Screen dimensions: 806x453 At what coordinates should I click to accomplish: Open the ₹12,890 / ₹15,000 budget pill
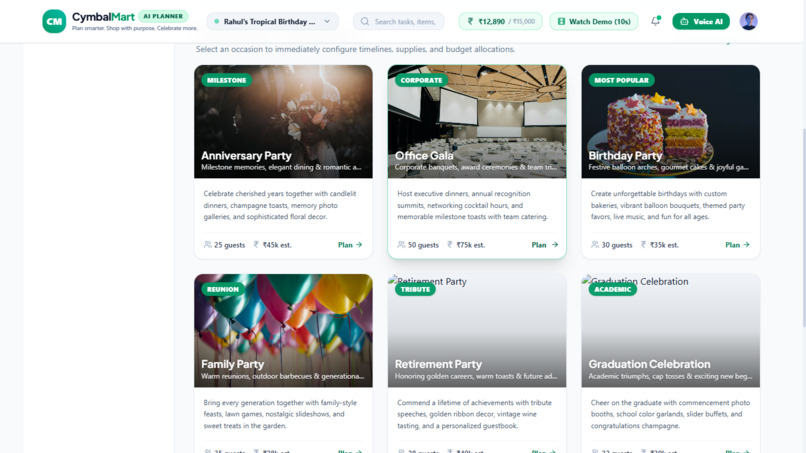point(500,22)
